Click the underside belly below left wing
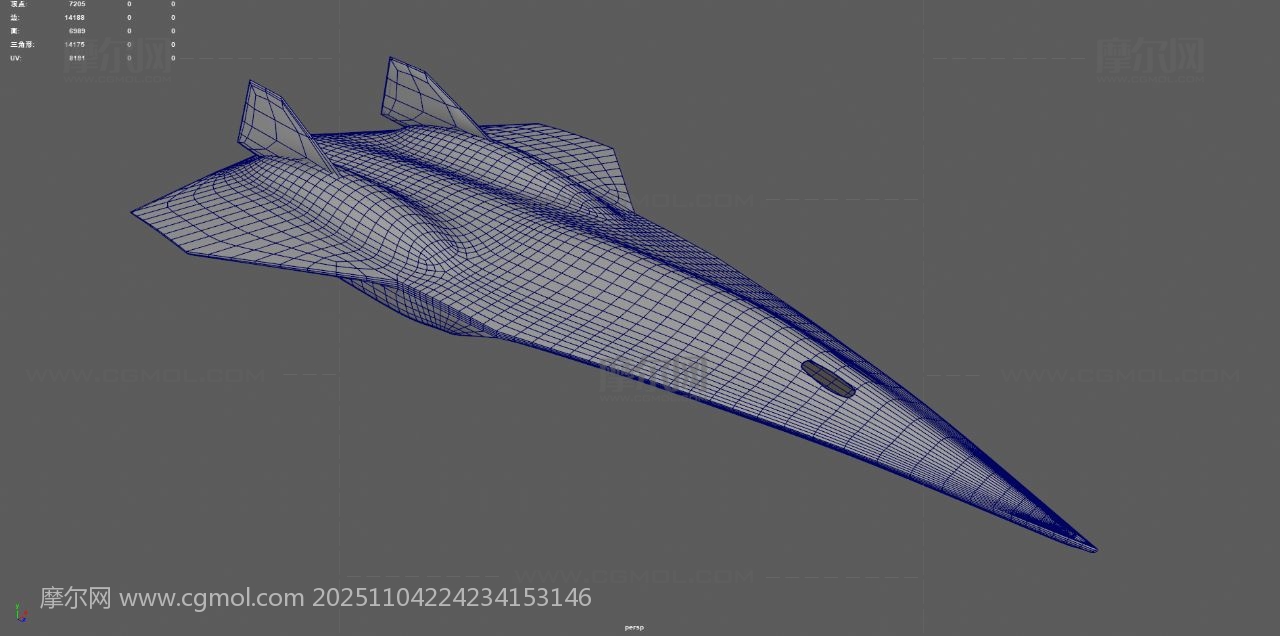The image size is (1280, 636). point(420,305)
